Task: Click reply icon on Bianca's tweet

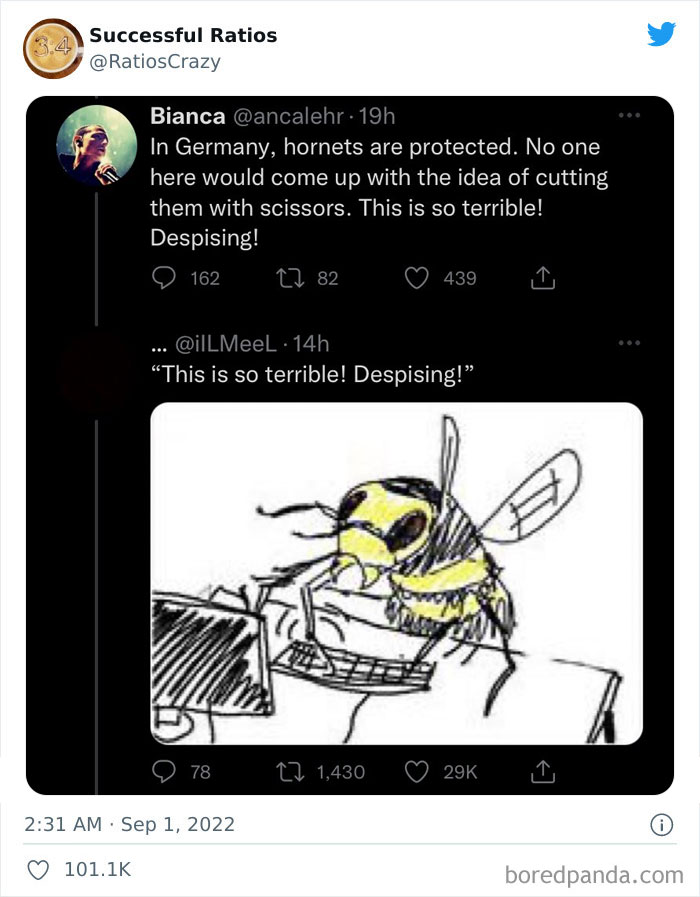Action: point(162,278)
